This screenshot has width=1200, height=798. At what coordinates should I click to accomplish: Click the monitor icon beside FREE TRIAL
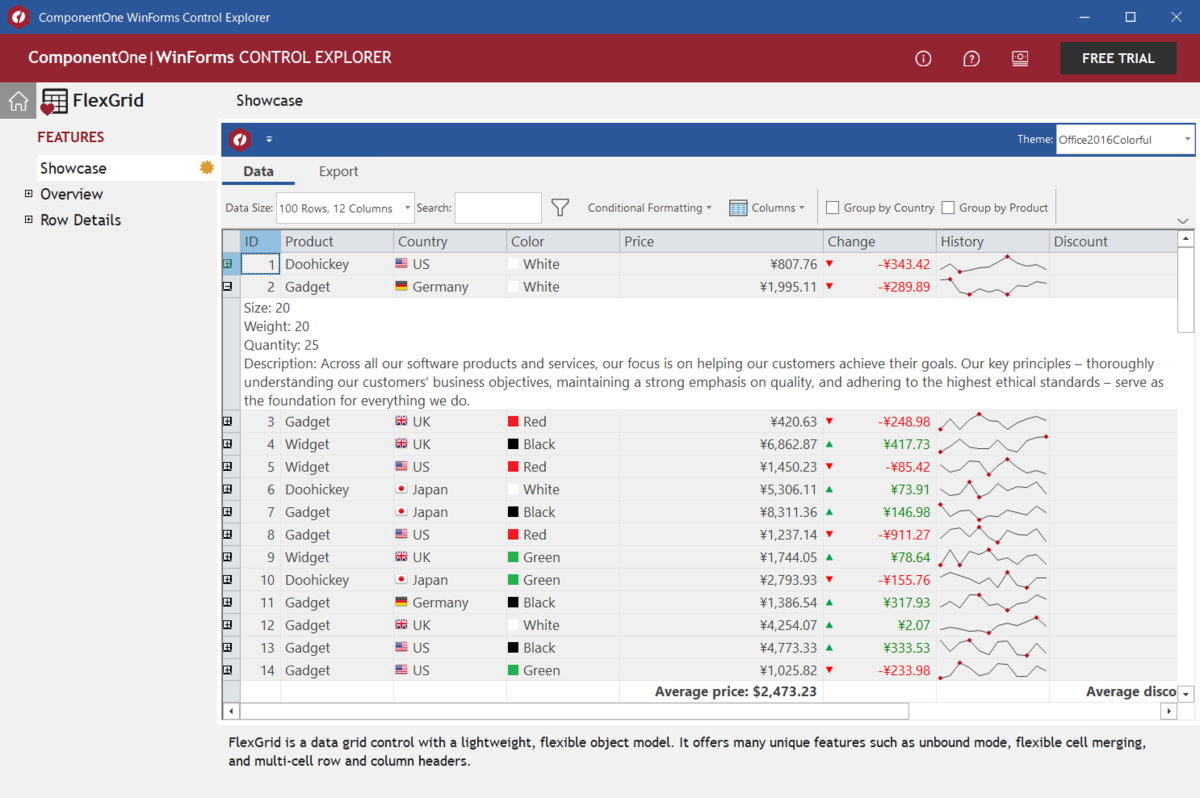(1020, 58)
